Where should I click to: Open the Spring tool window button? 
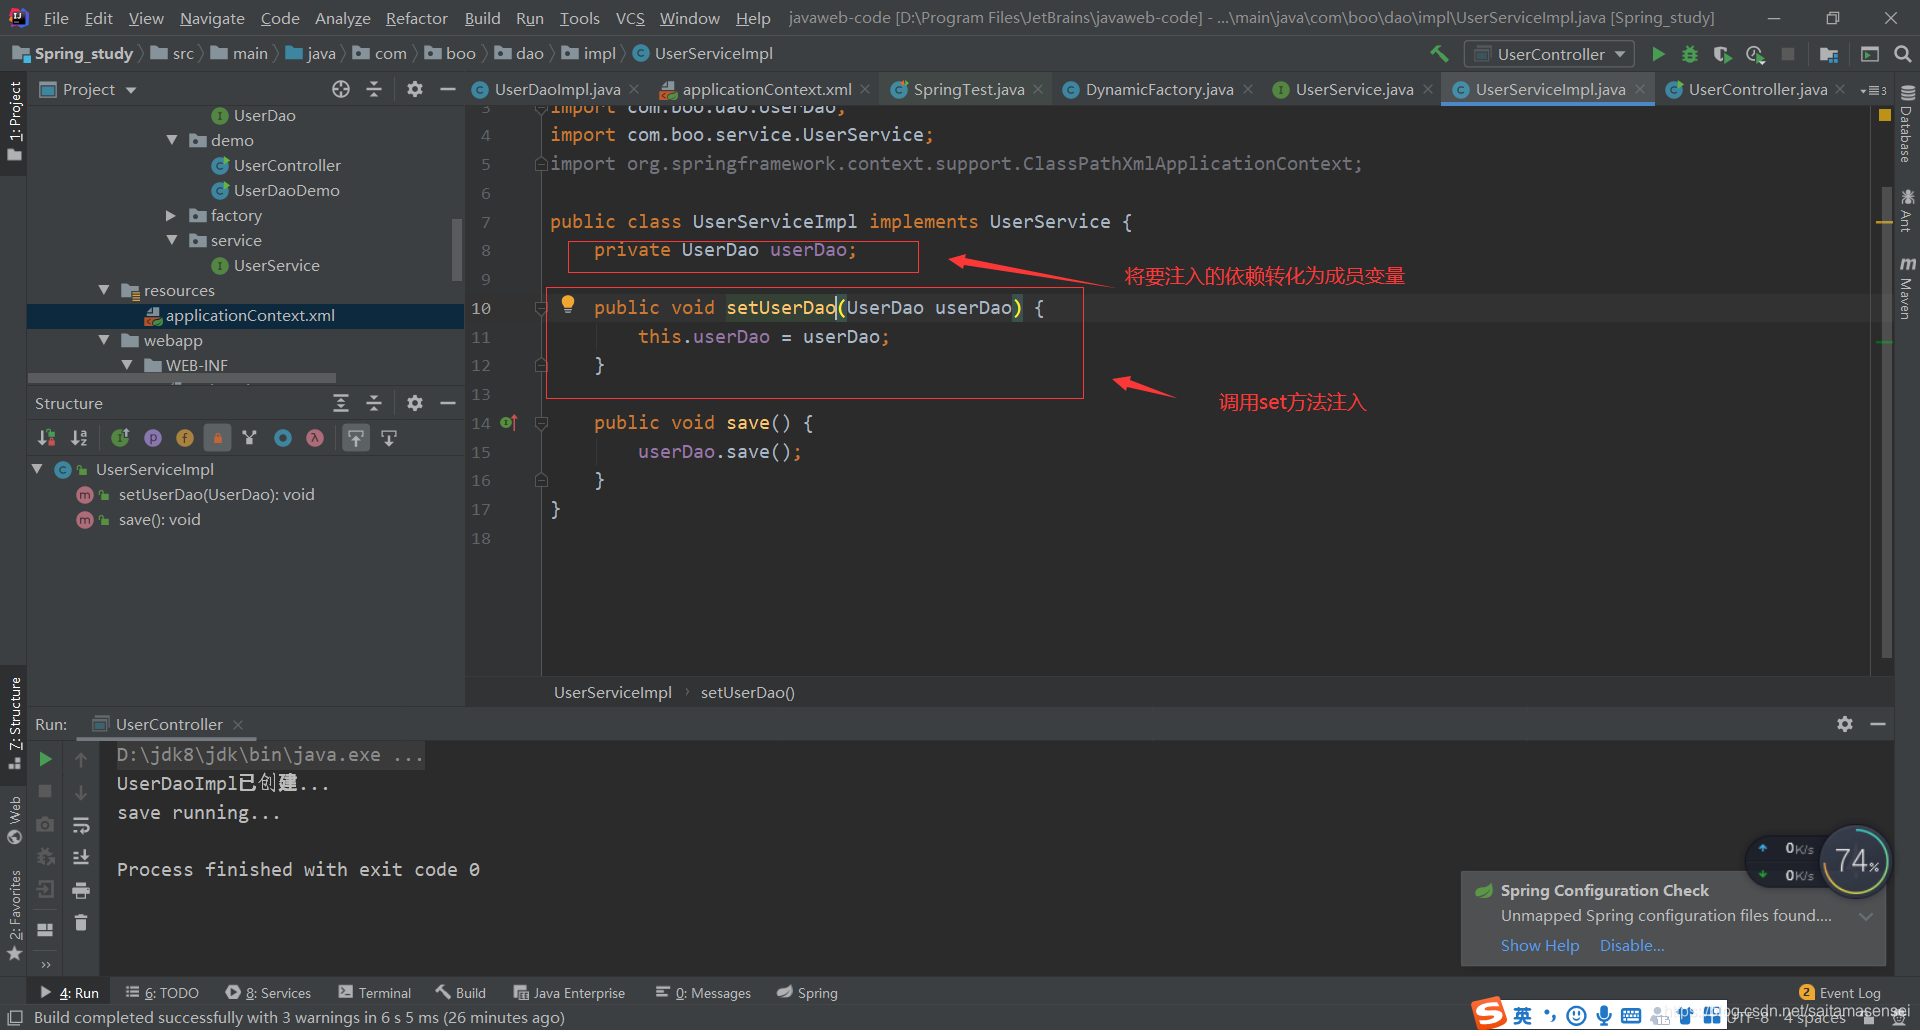(808, 993)
